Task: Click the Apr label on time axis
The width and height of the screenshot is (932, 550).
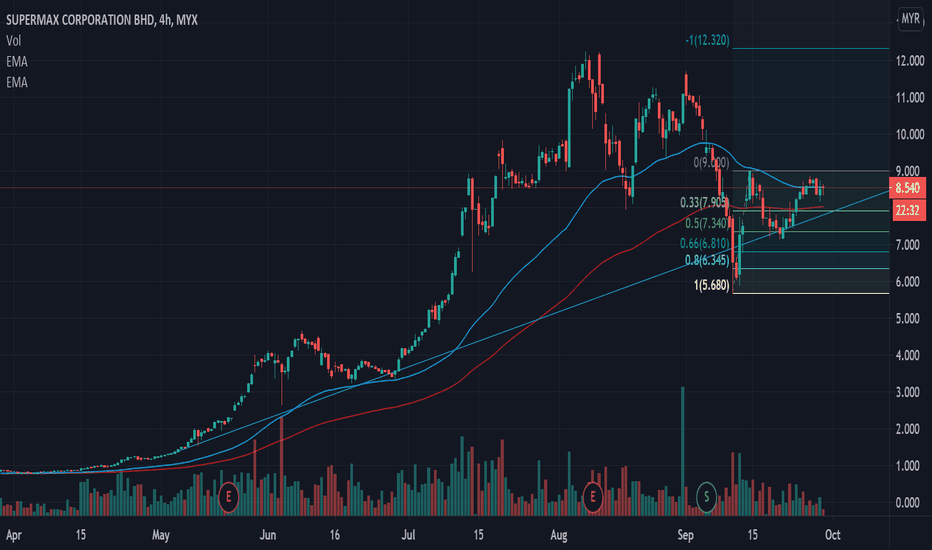Action: point(14,535)
